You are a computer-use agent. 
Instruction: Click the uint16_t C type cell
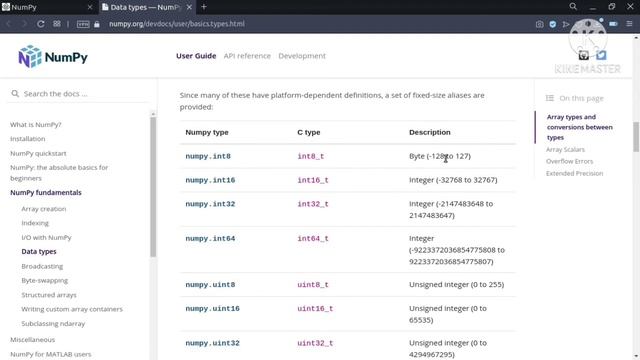(x=315, y=309)
